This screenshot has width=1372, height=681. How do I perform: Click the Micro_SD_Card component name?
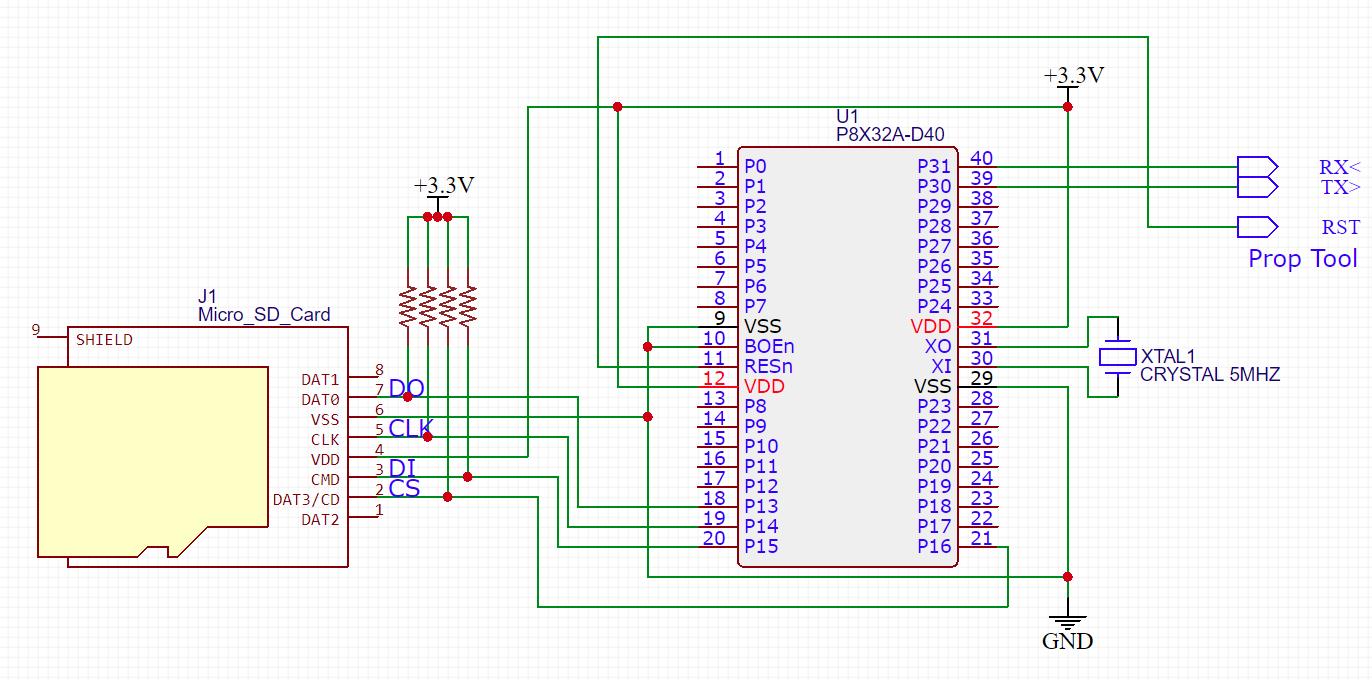(x=264, y=314)
